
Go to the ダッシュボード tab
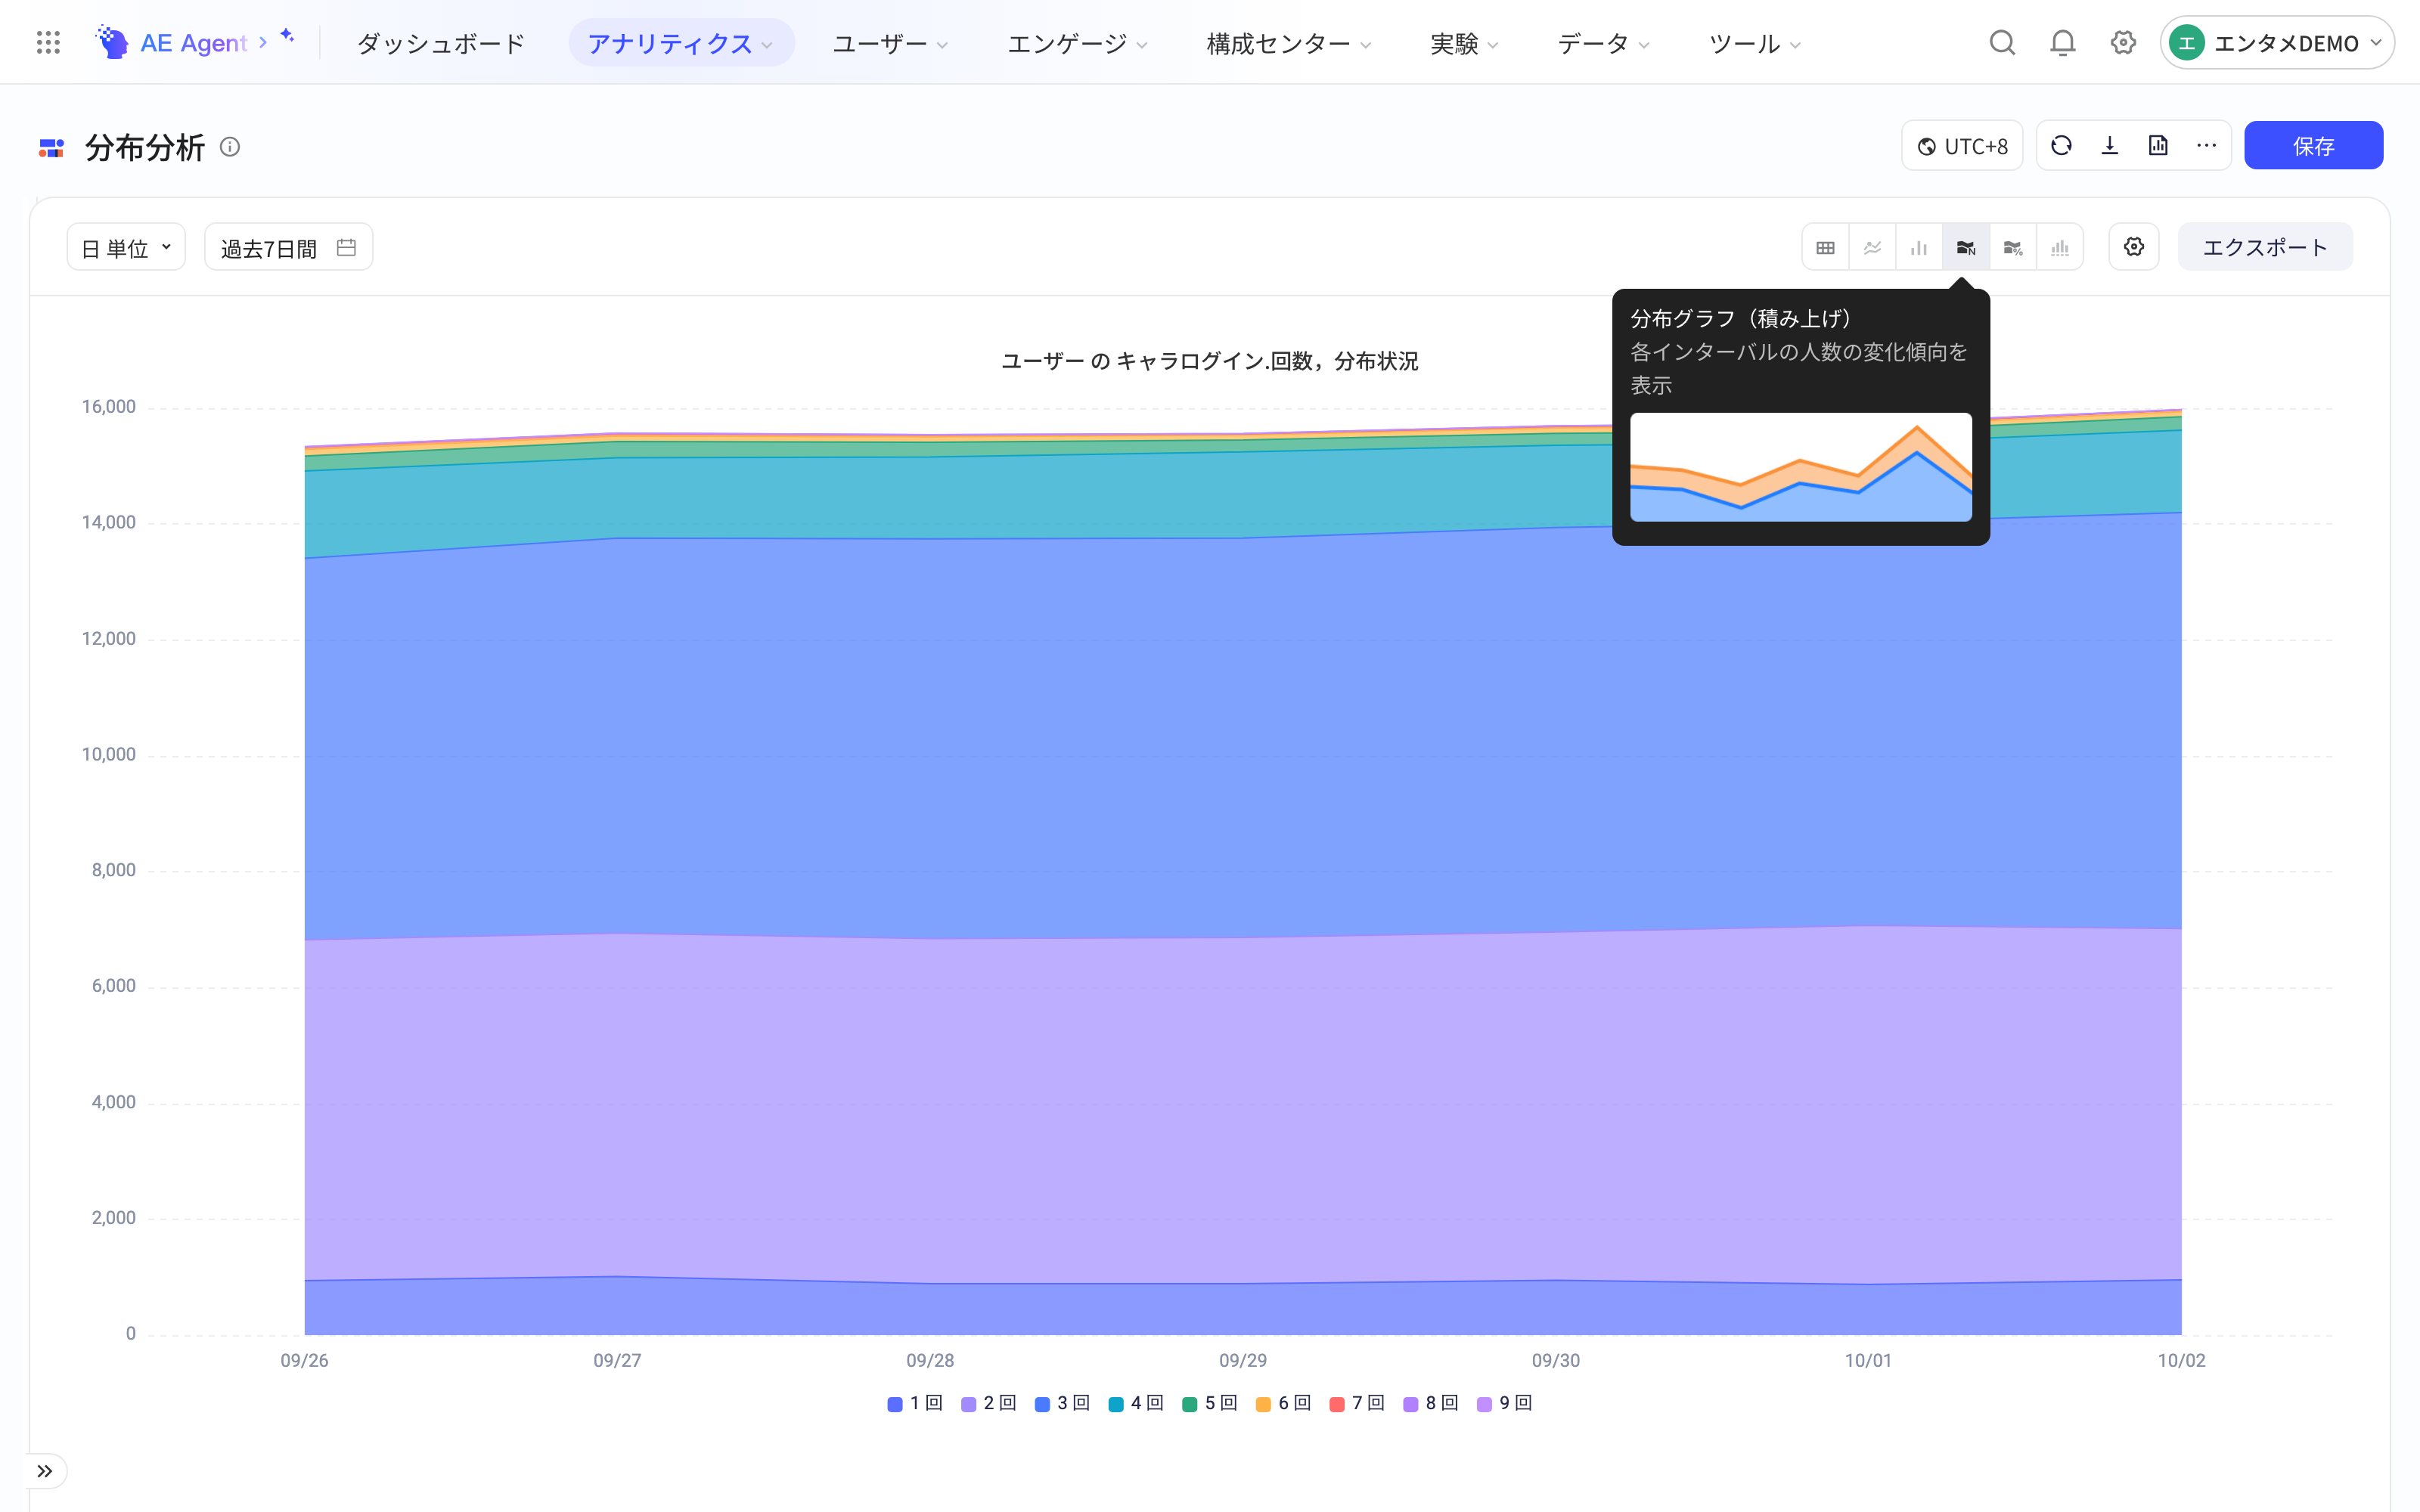(441, 43)
